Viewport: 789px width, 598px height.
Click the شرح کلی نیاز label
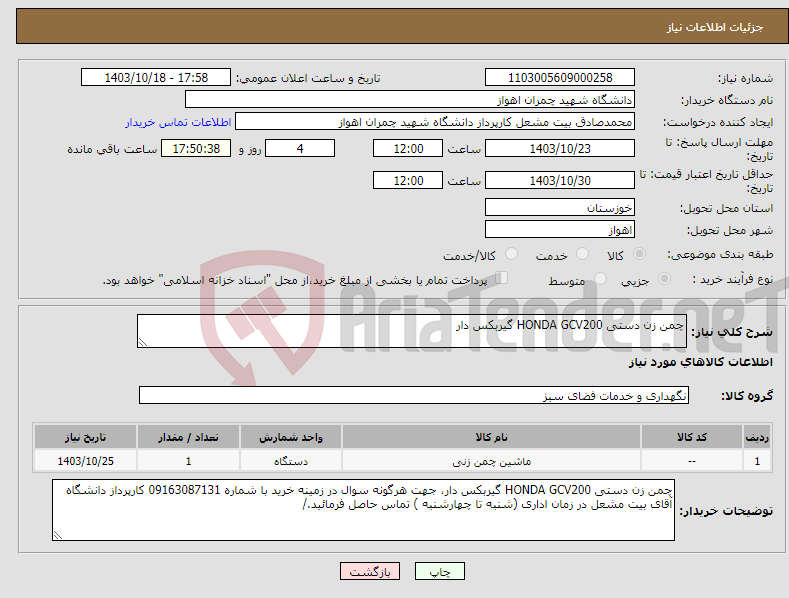732,332
